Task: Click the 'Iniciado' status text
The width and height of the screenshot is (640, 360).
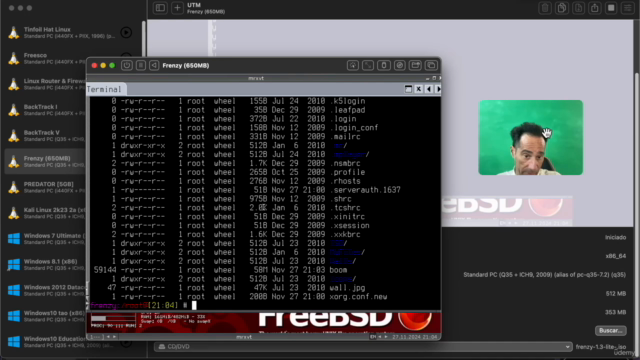Action: (616, 237)
